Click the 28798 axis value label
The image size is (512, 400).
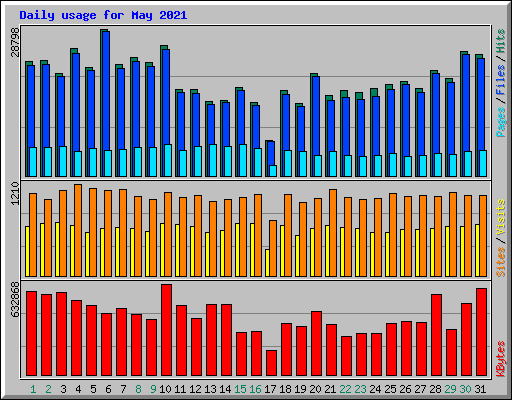coord(15,43)
